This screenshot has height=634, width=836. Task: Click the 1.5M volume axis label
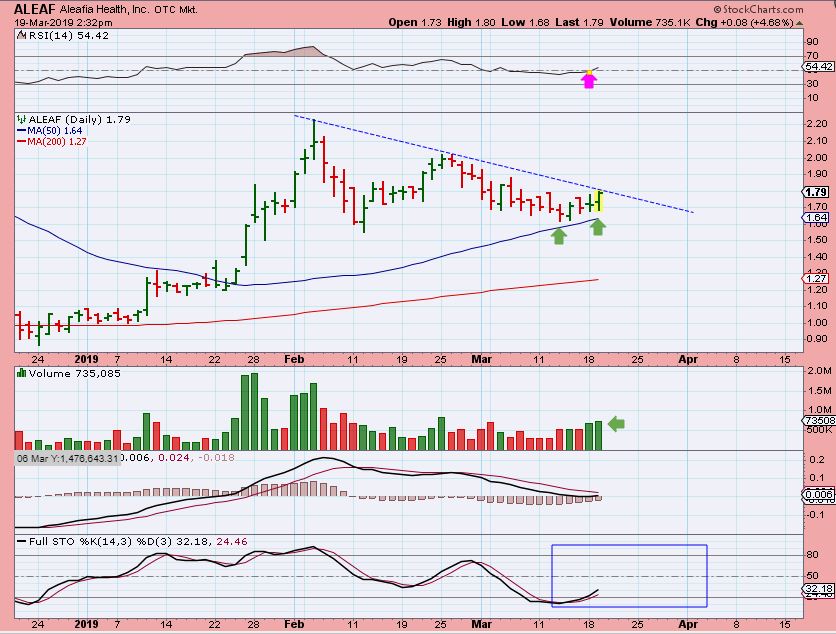(x=820, y=391)
